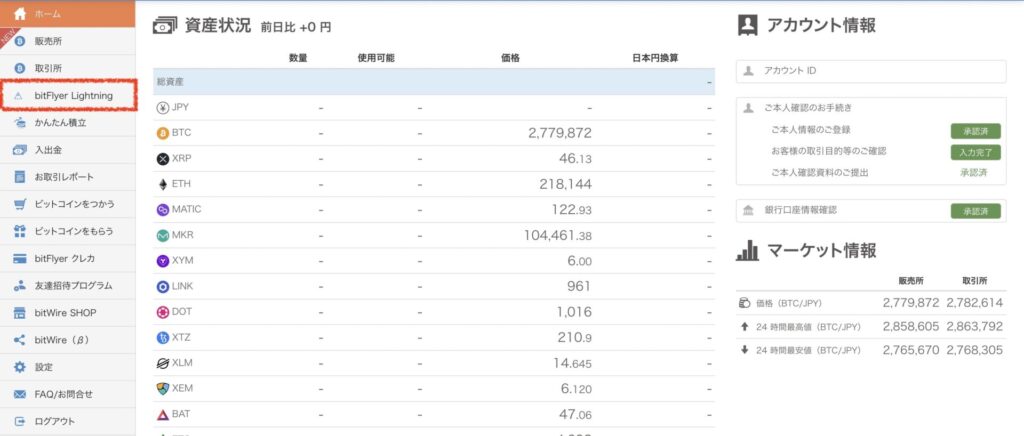
Task: Open 販売所 menu item
Action: click(68, 41)
